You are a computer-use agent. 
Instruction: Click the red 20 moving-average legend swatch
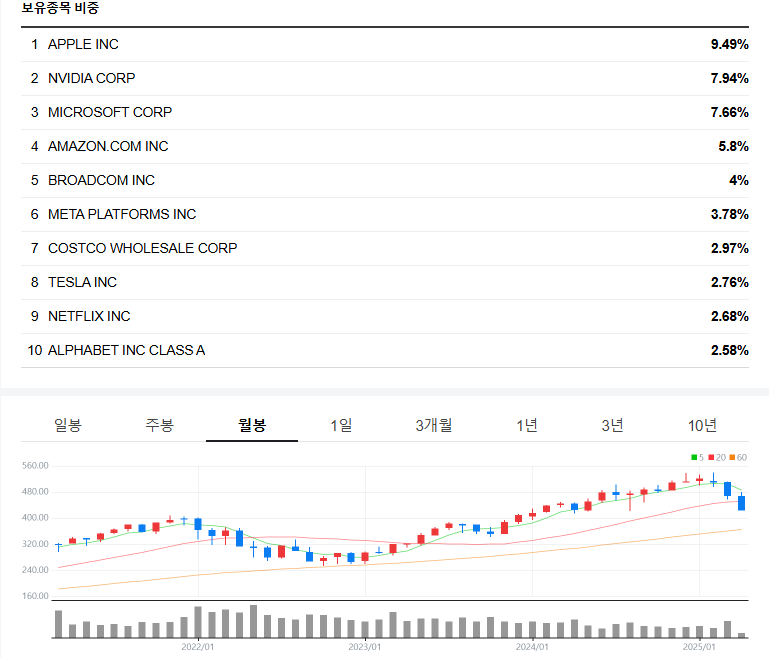(x=711, y=457)
